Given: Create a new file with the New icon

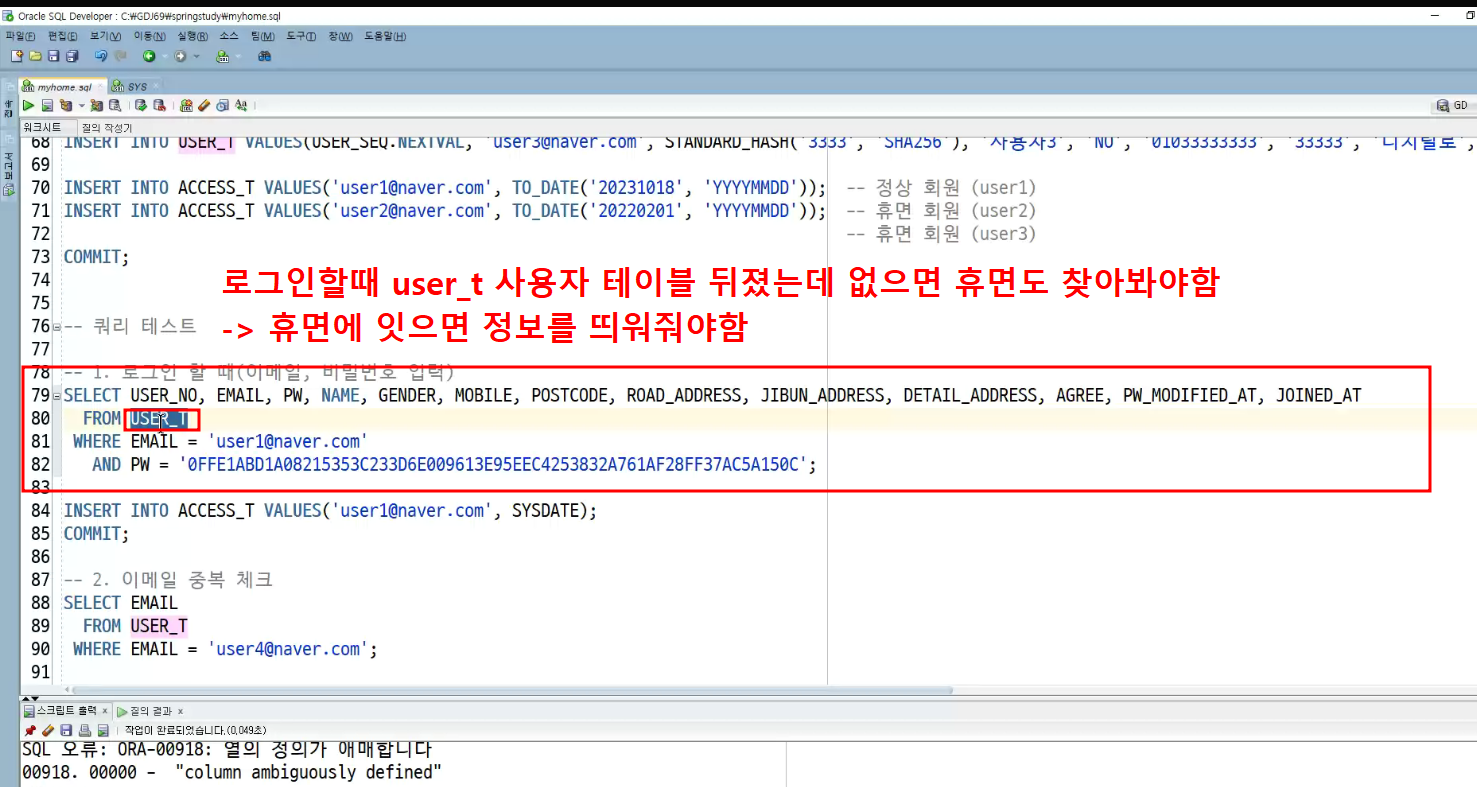Looking at the screenshot, I should (x=17, y=56).
